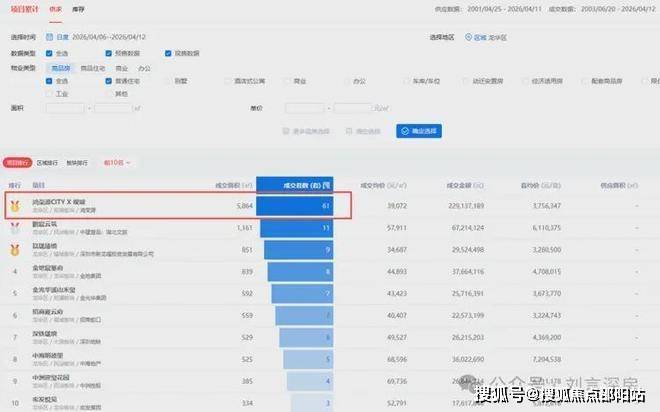Click the blue 确定选择 button
This screenshot has height=412, width=660.
pos(417,130)
